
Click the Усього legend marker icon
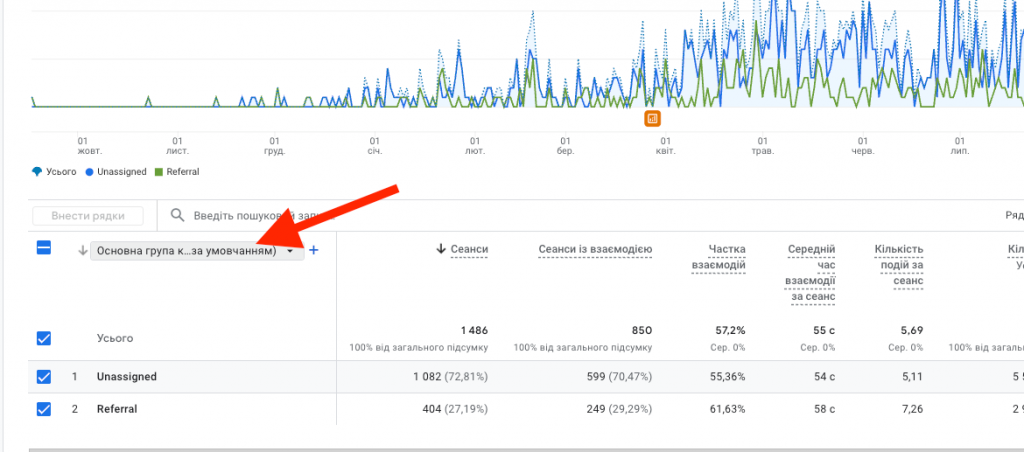click(x=37, y=172)
